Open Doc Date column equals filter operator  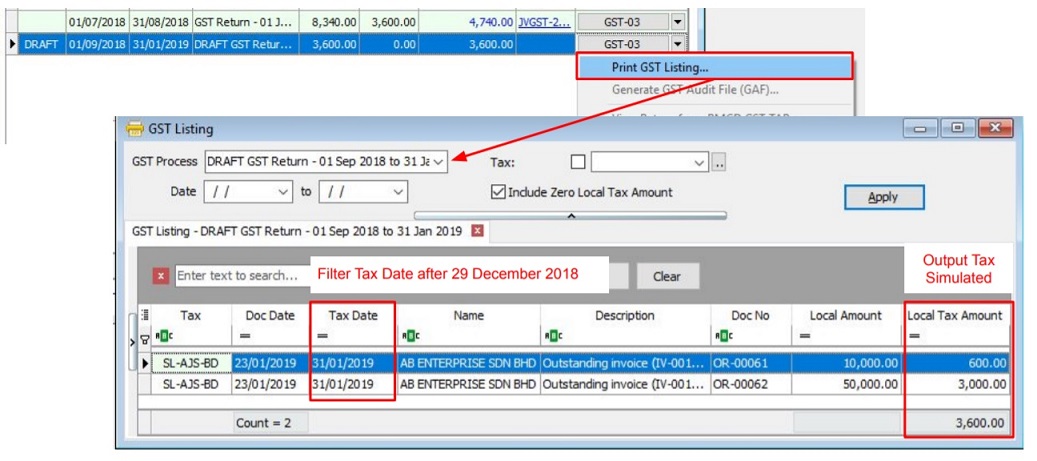(x=245, y=336)
